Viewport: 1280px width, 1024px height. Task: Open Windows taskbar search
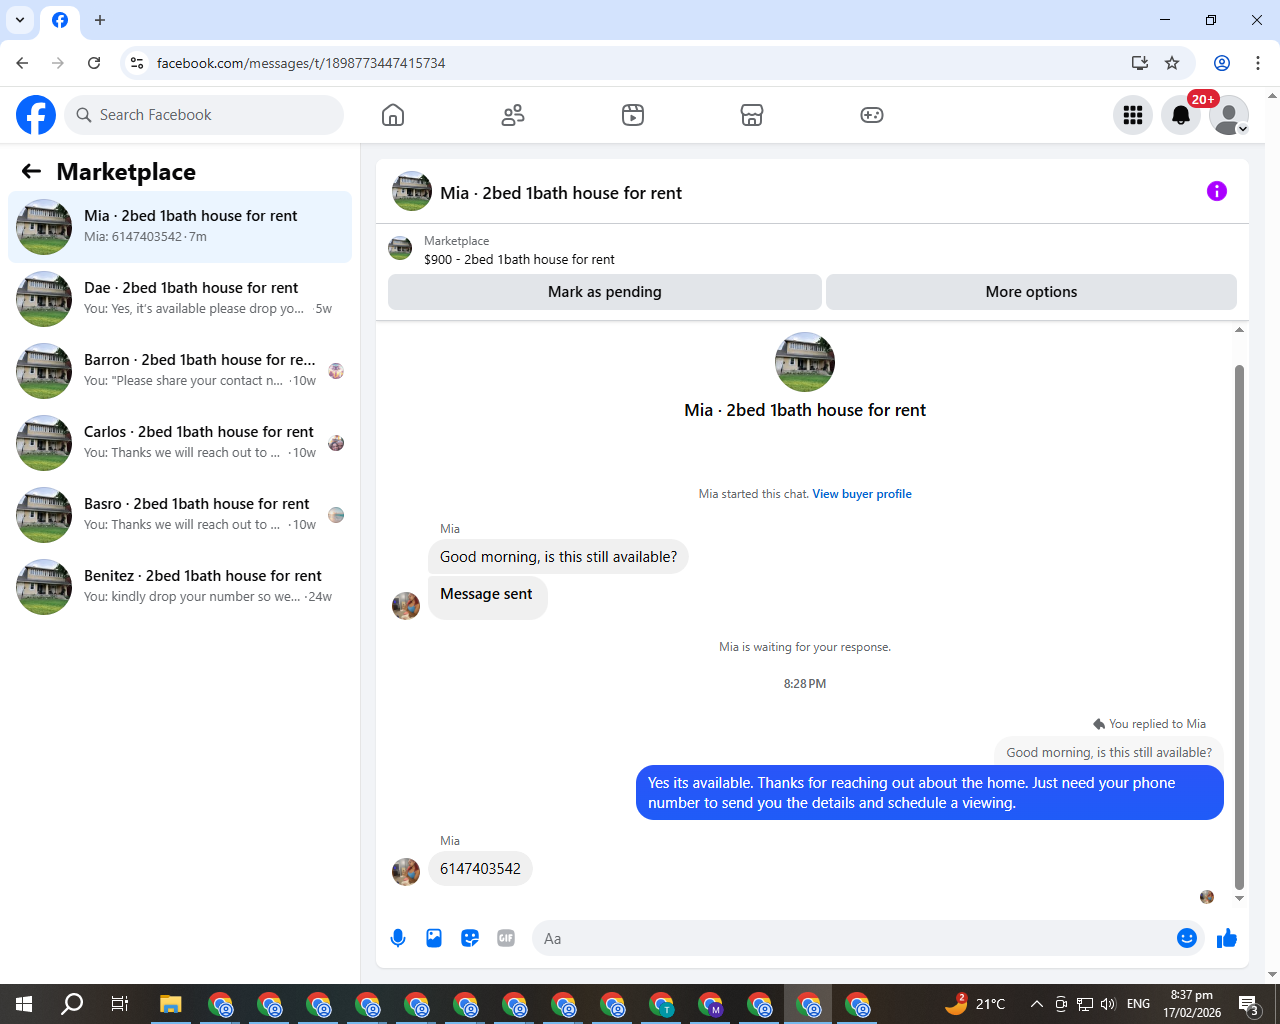click(x=72, y=1004)
